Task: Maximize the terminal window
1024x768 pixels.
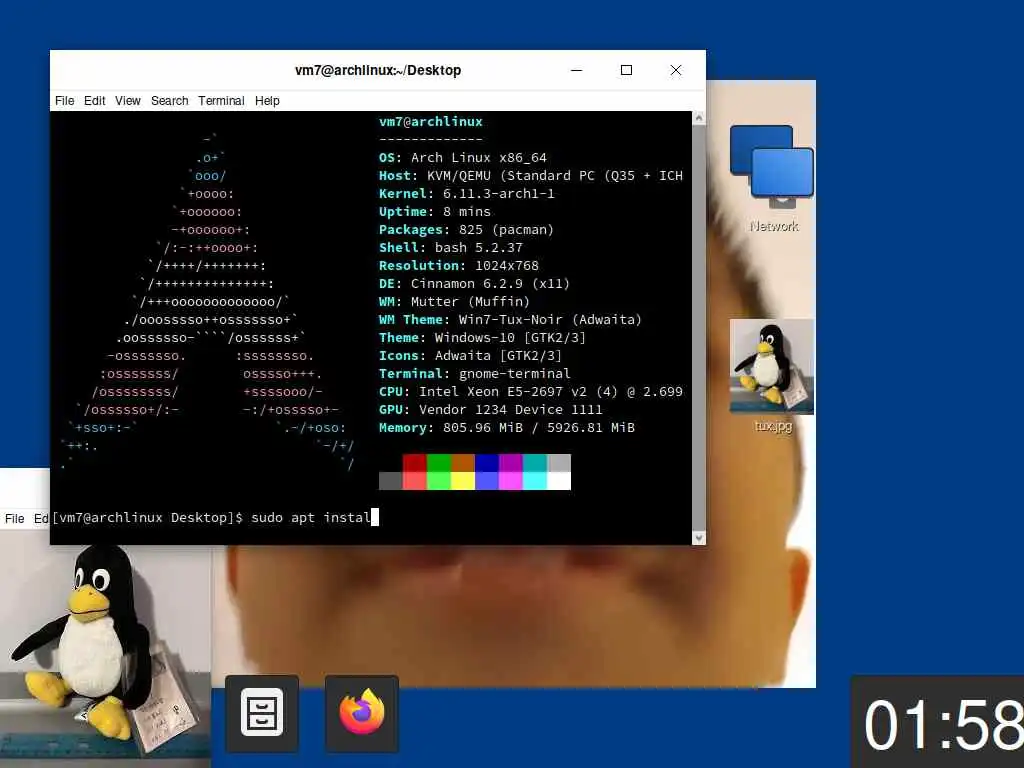Action: tap(626, 70)
